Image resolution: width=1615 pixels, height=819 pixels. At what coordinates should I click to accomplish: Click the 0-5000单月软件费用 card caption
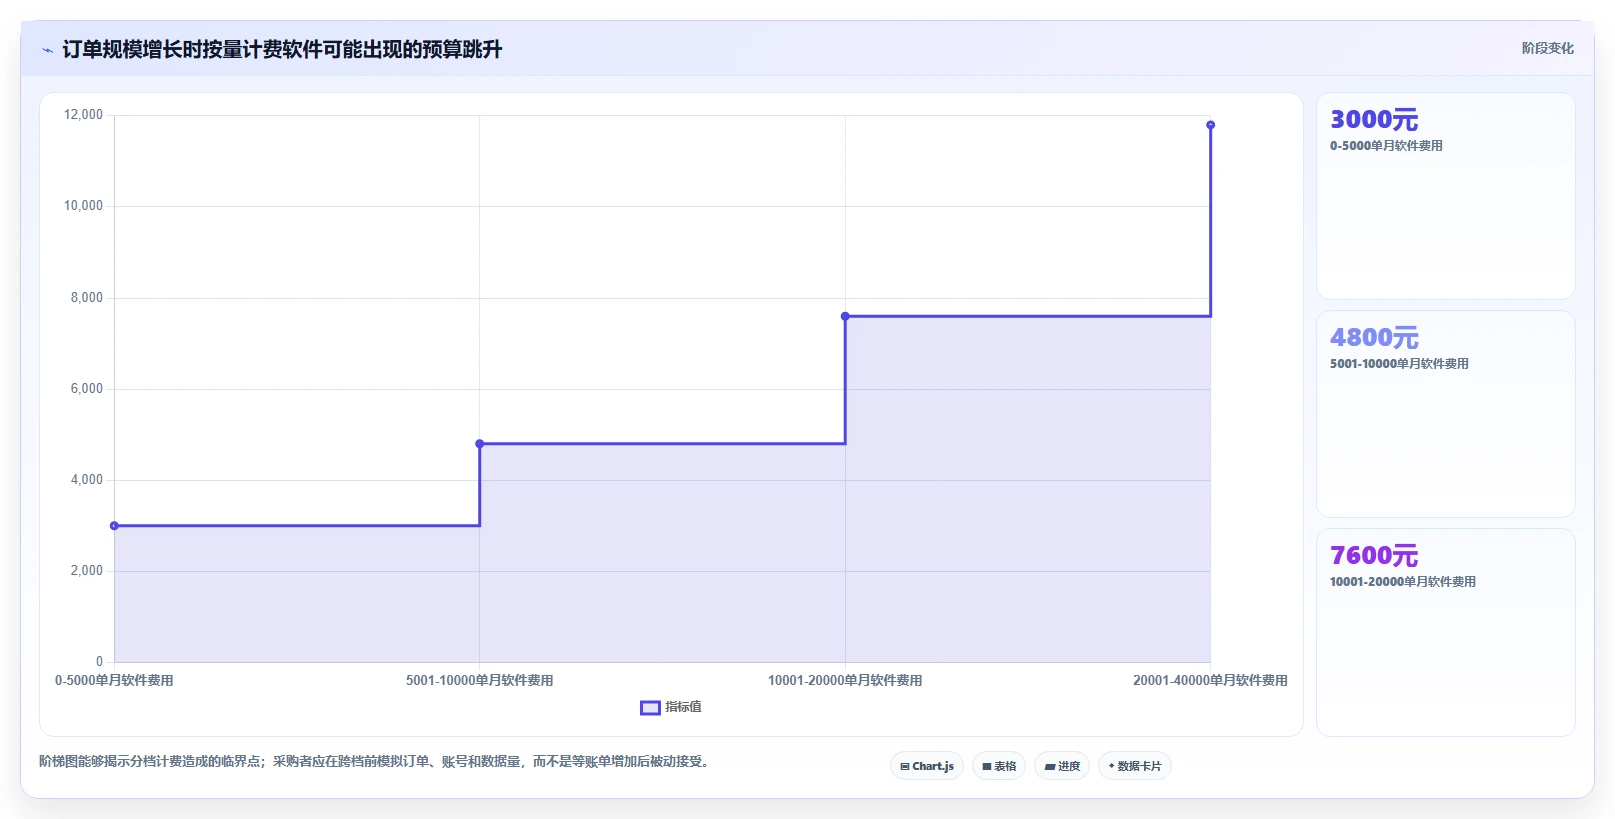coord(1386,146)
